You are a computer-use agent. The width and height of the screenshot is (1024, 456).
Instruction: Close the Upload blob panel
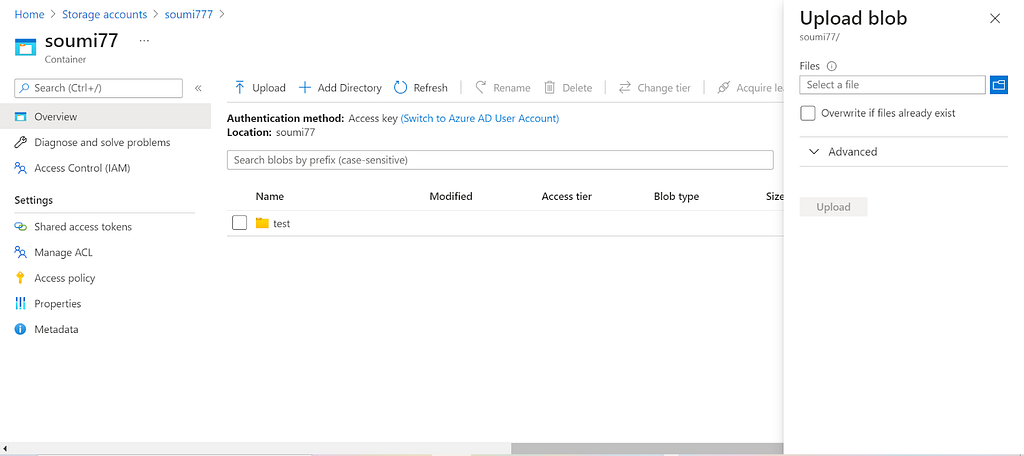pyautogui.click(x=995, y=18)
